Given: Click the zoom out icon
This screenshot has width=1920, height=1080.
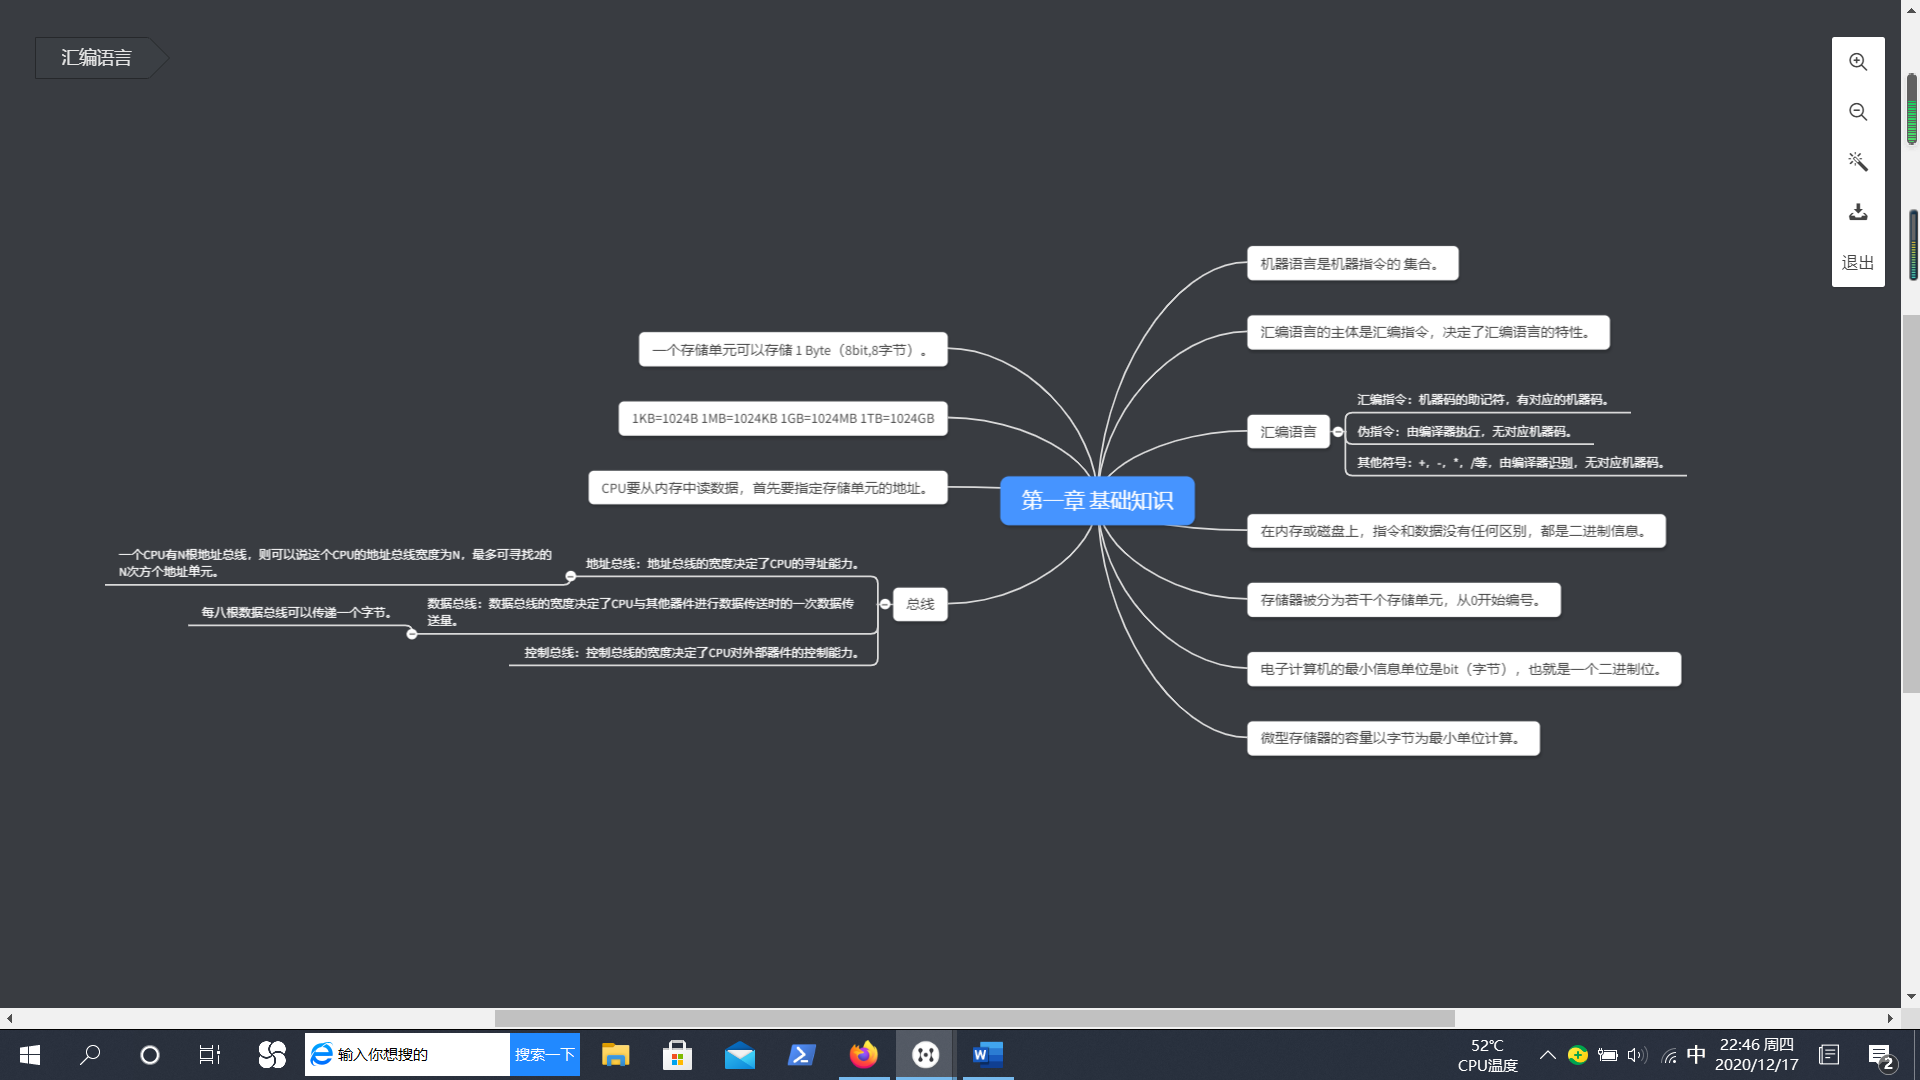Looking at the screenshot, I should coord(1857,111).
